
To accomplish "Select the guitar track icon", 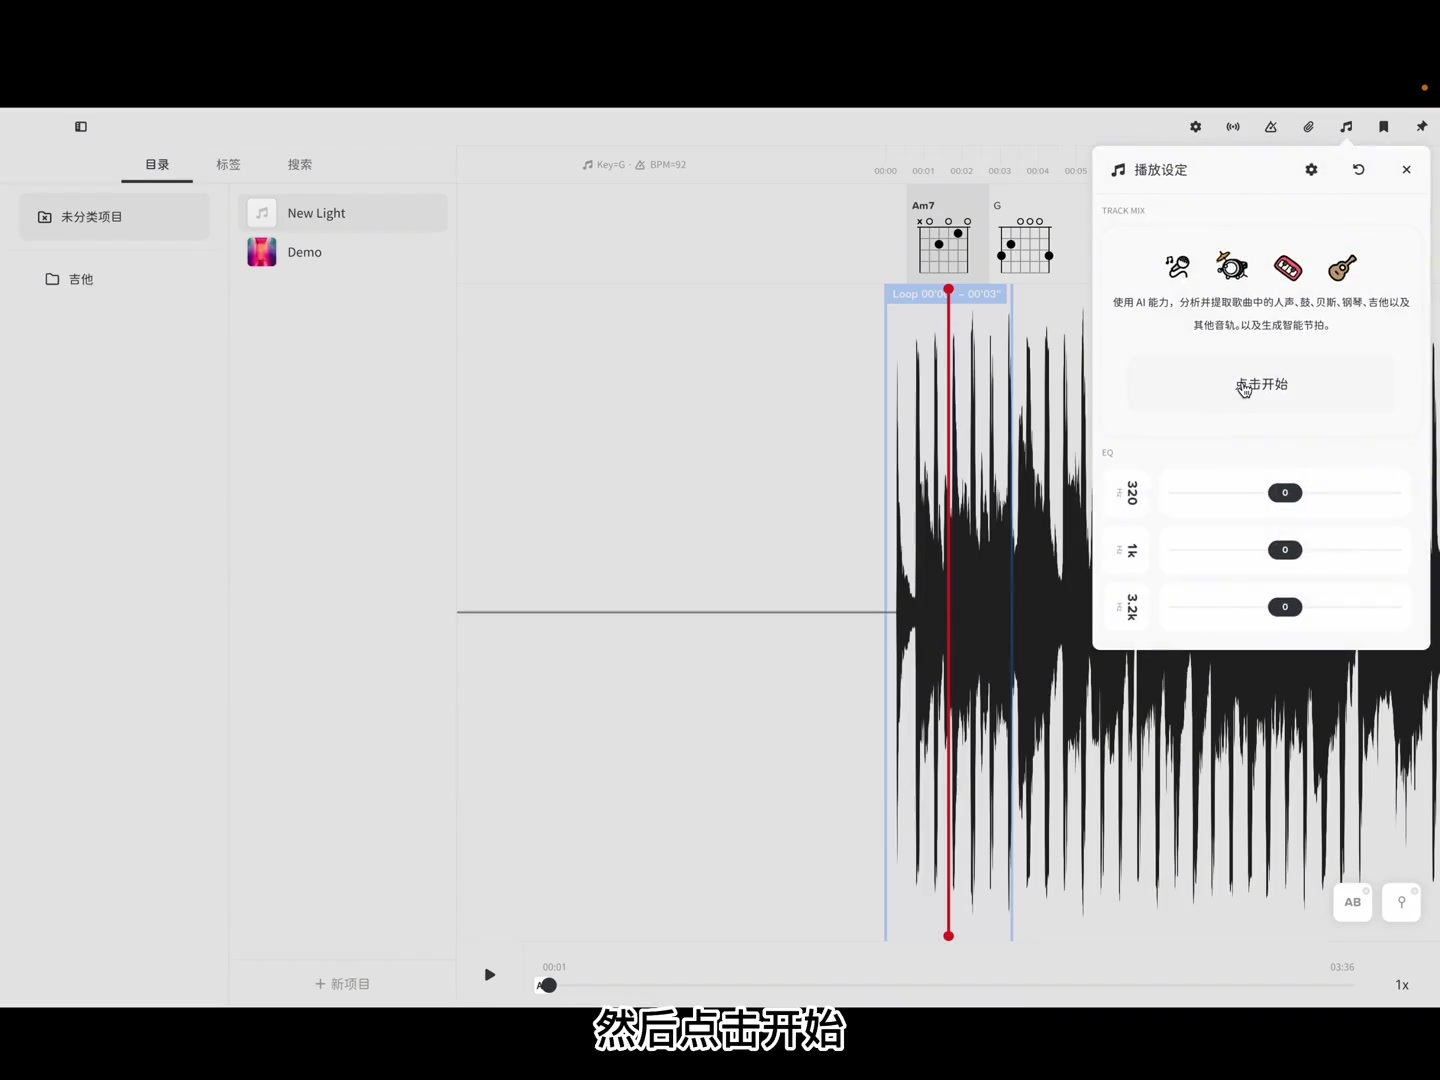I will (1342, 266).
